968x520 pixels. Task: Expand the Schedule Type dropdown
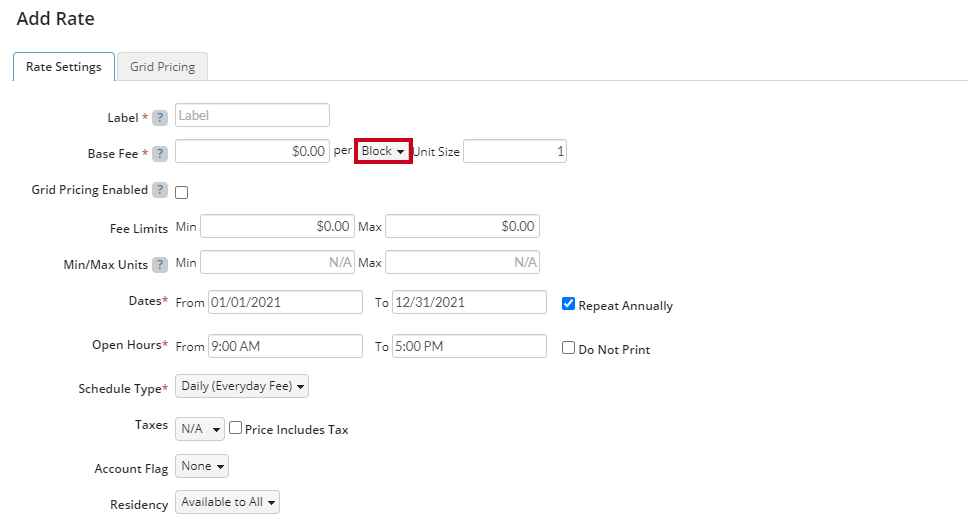tap(242, 386)
